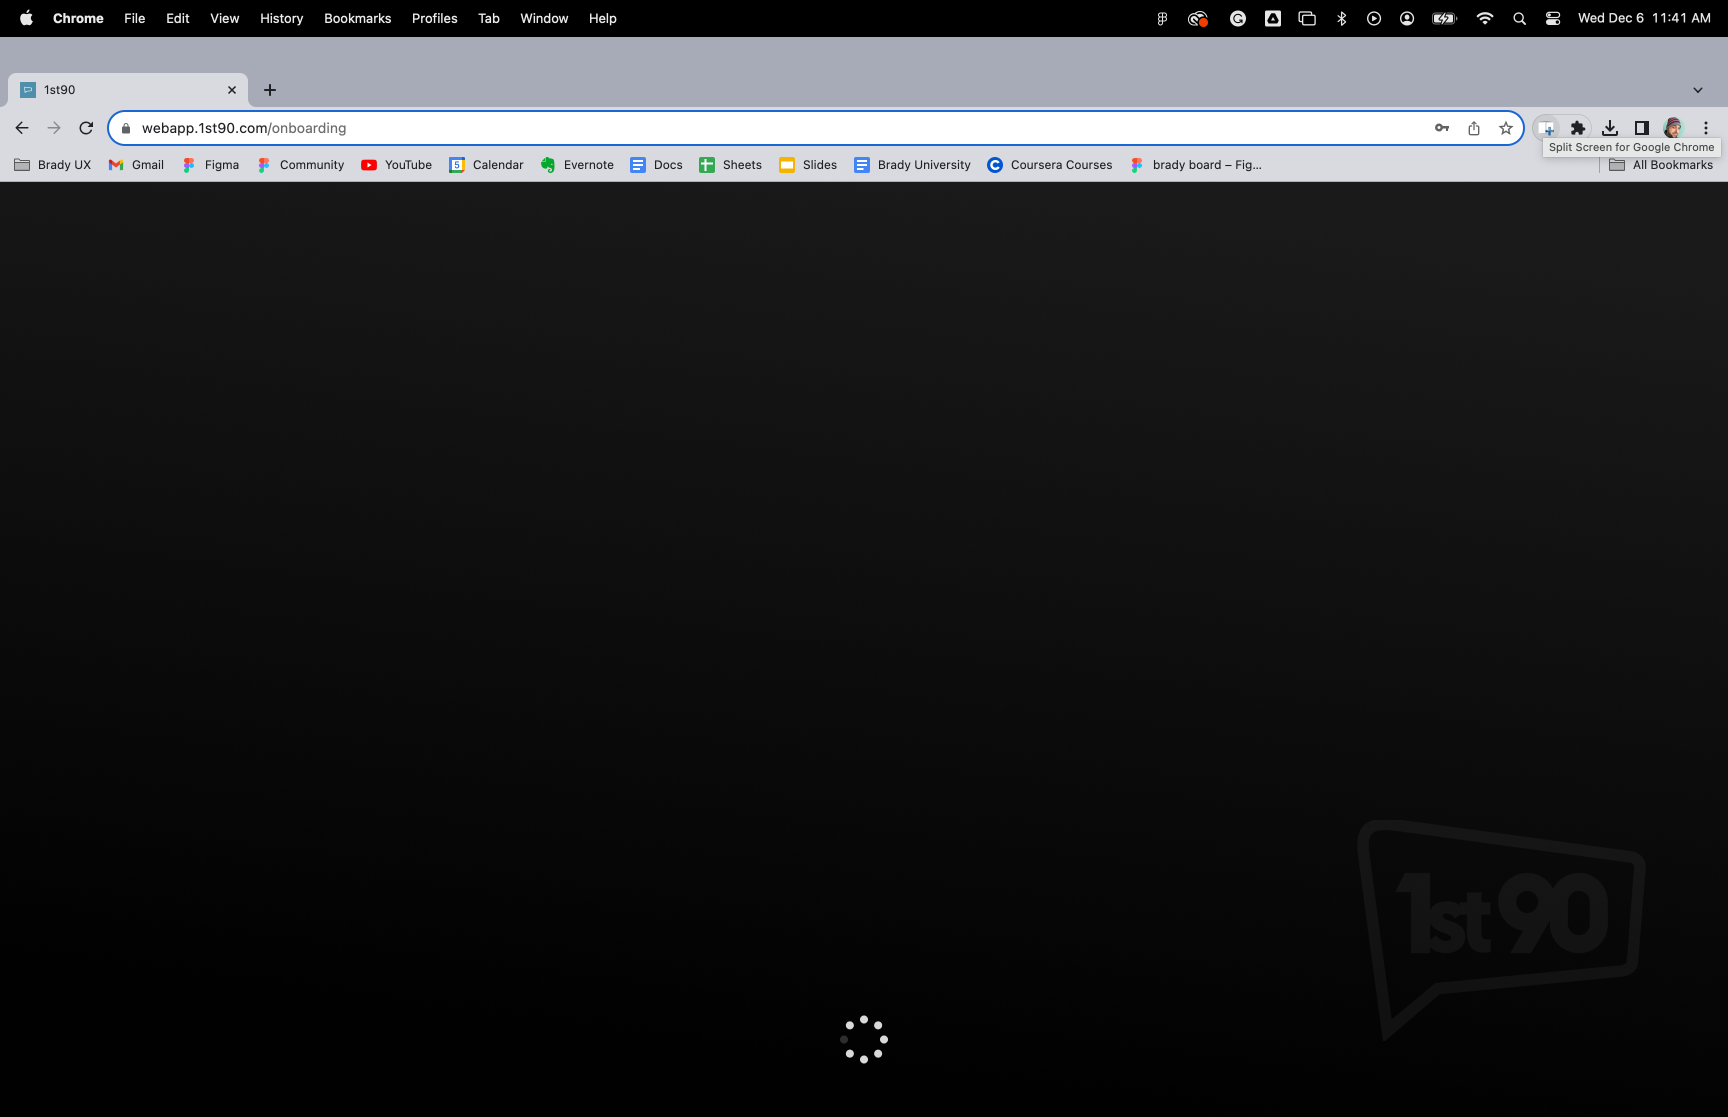Open the Community bookmark
This screenshot has width=1728, height=1117.
pos(300,165)
